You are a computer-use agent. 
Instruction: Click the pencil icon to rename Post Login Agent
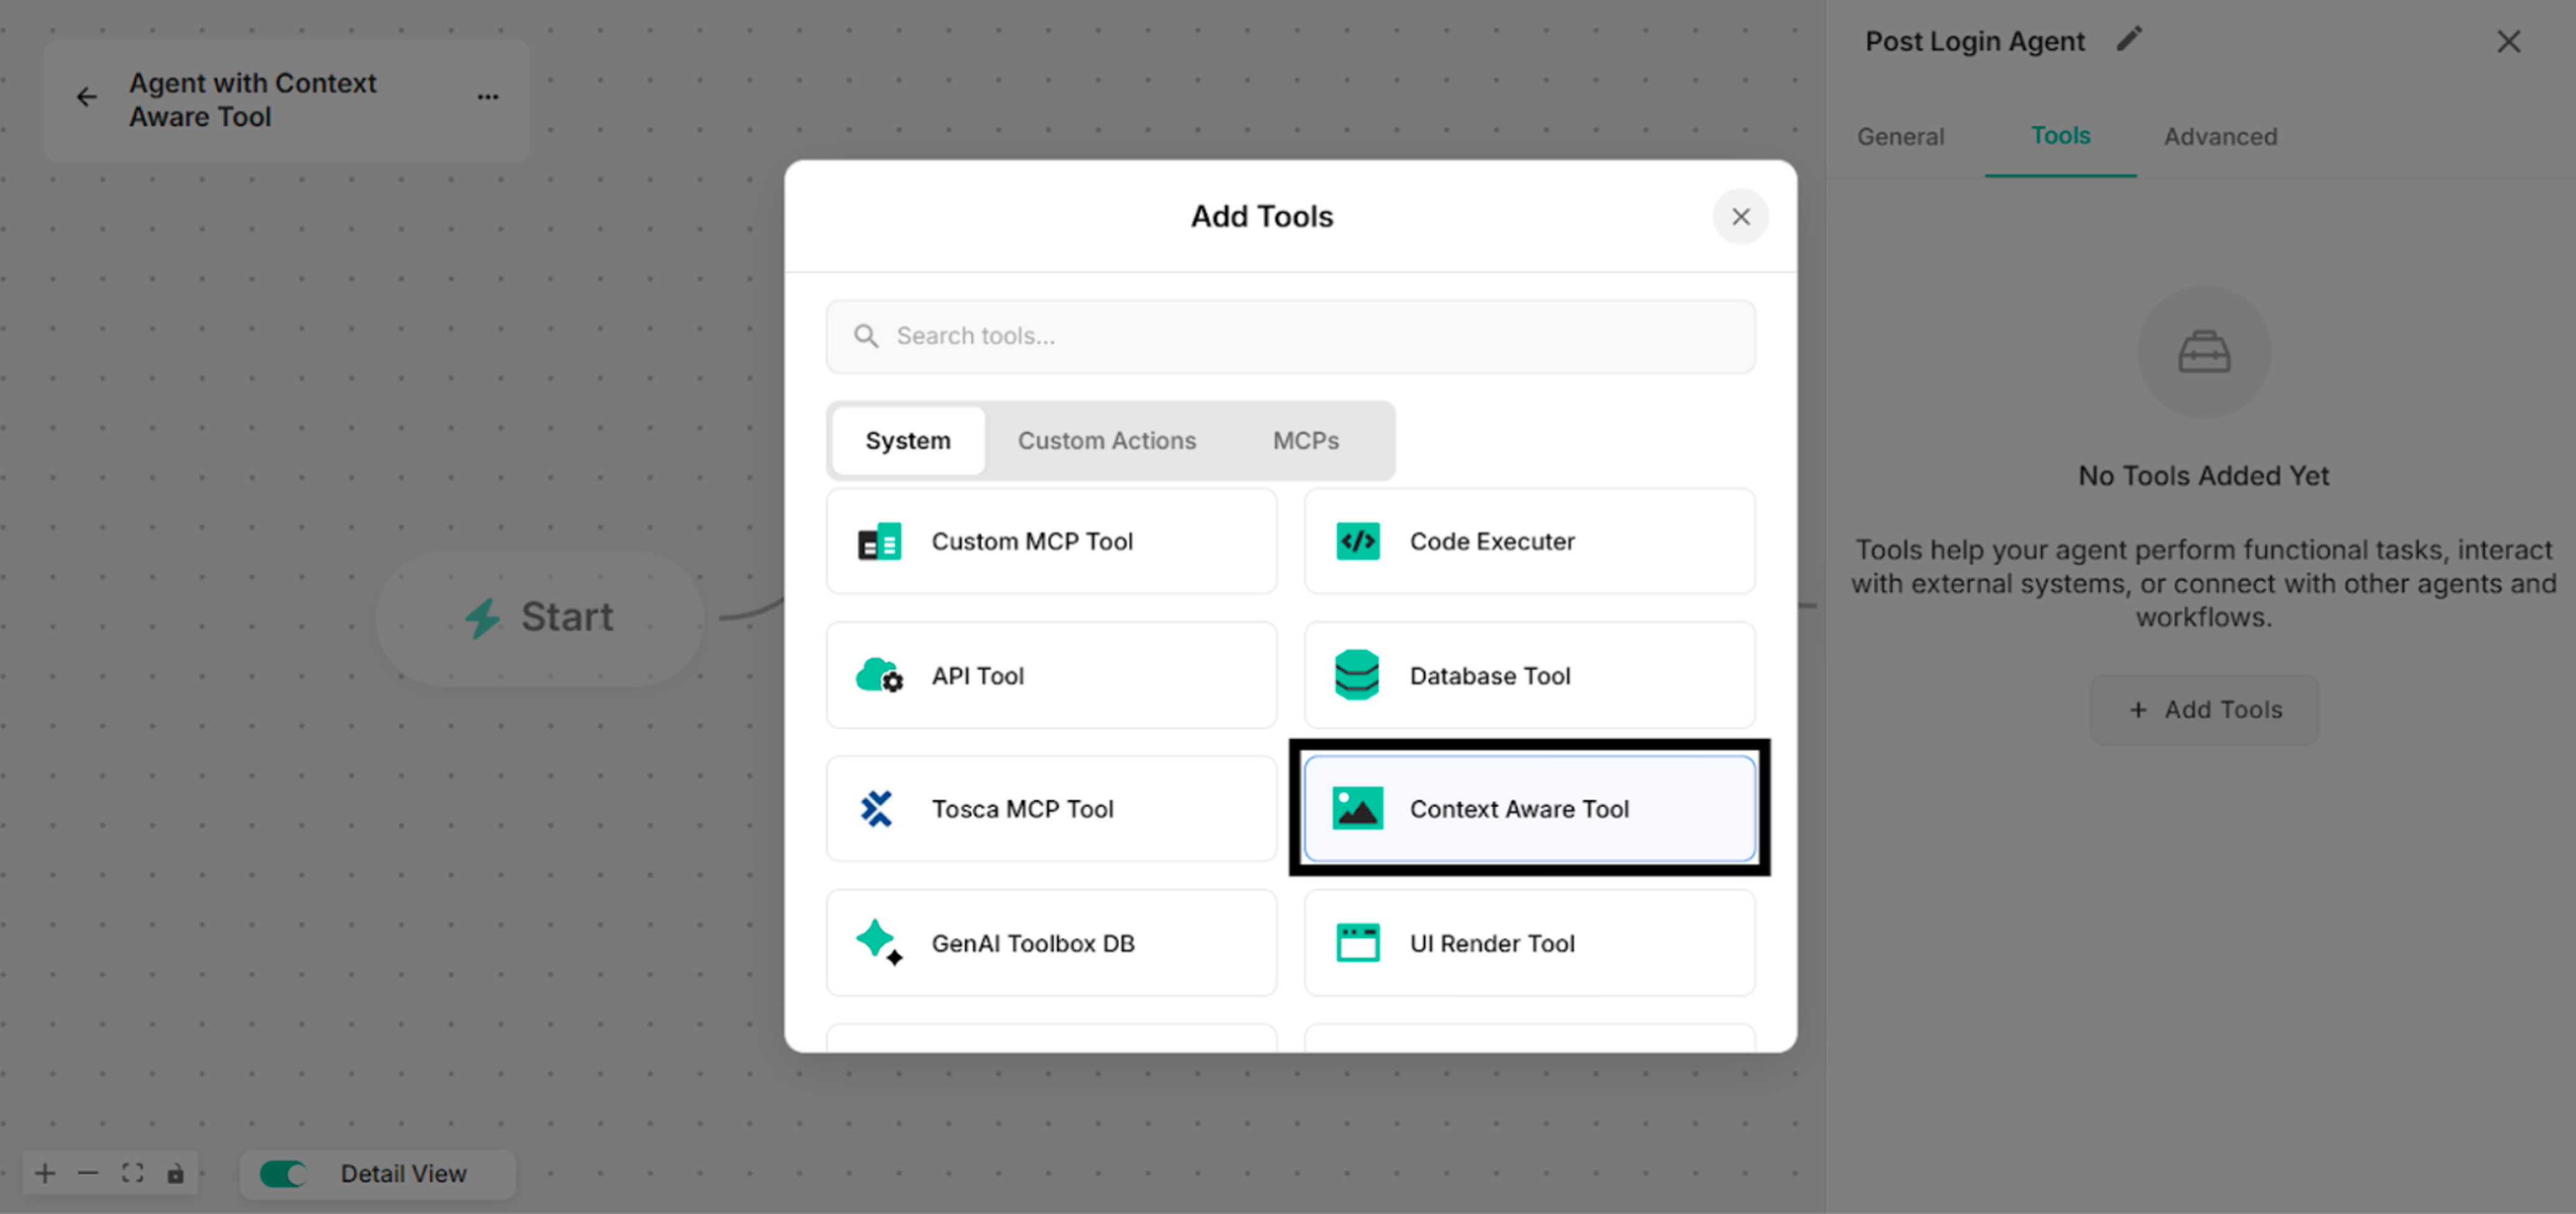[x=2130, y=39]
